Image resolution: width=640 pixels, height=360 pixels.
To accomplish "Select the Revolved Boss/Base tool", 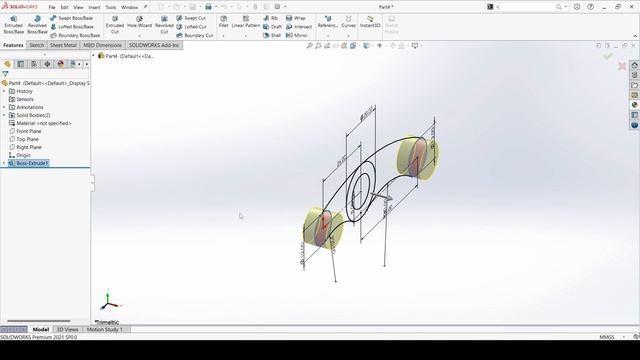I will pos(37,25).
